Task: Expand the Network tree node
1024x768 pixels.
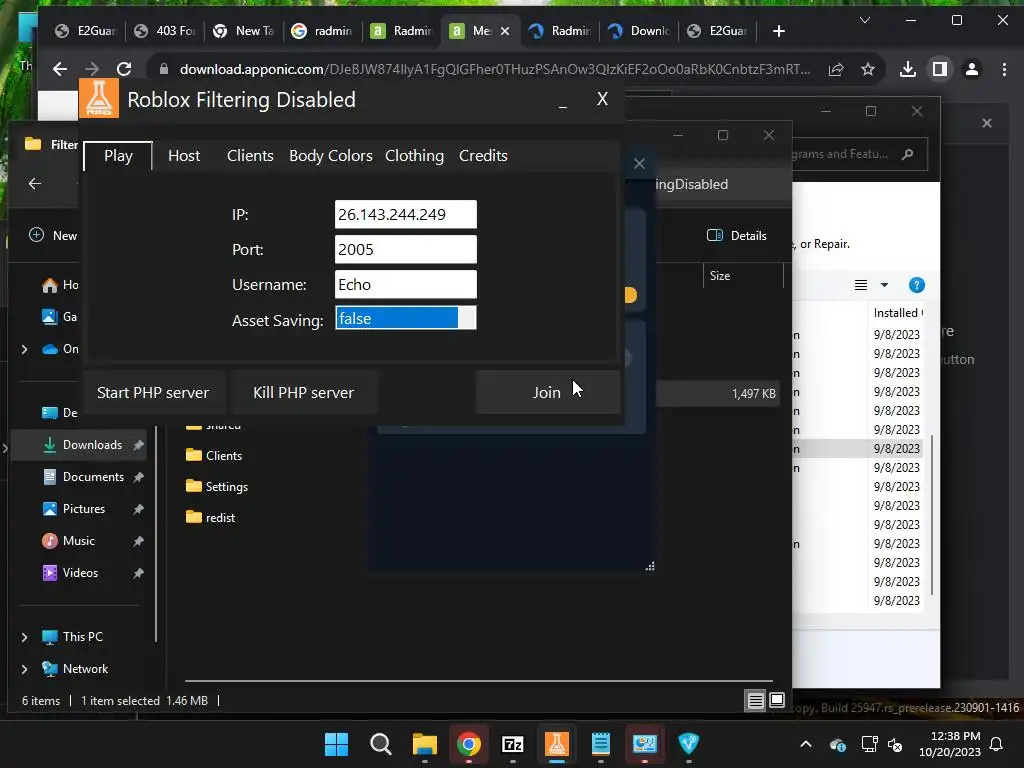Action: coord(24,669)
